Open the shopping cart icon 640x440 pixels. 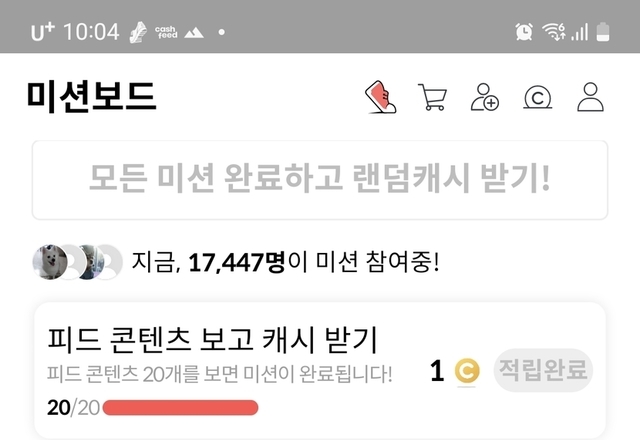[432, 97]
